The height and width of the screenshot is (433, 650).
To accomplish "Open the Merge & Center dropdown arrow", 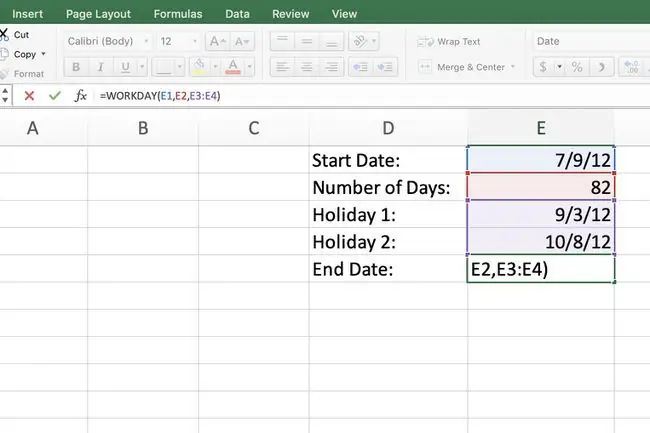I will click(513, 67).
